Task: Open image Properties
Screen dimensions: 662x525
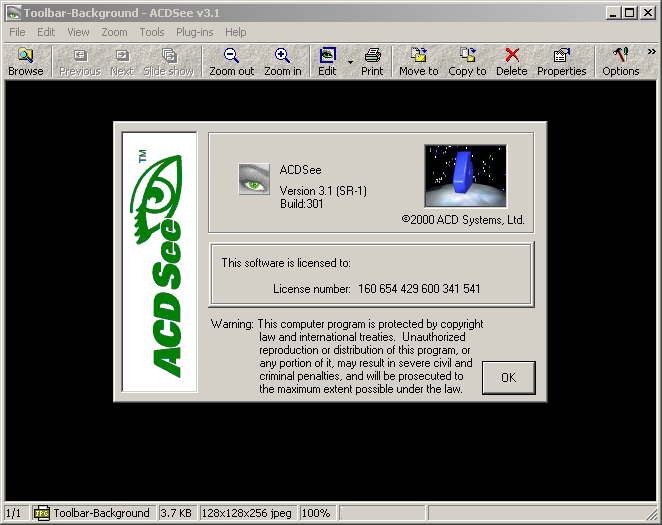Action: coord(562,62)
